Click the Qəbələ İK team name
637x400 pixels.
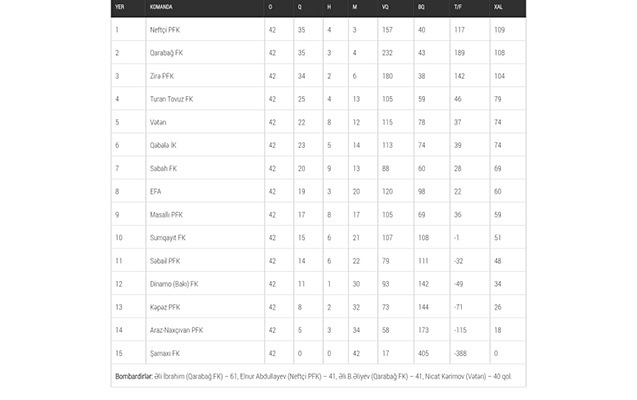tap(163, 145)
